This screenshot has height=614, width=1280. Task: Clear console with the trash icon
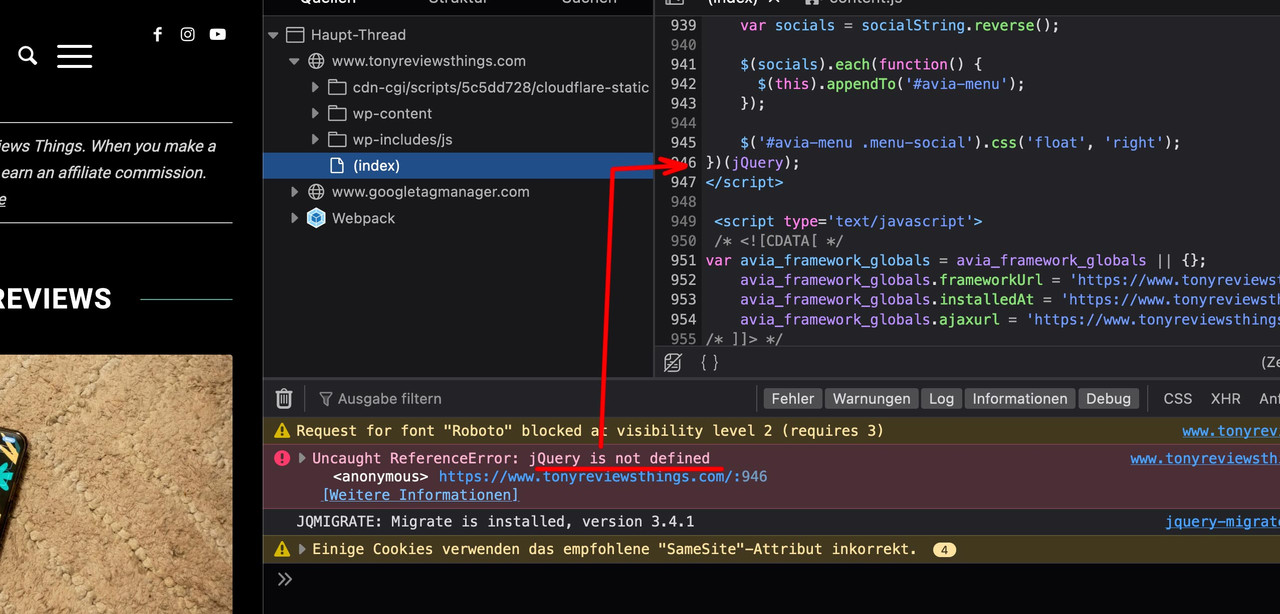point(284,399)
